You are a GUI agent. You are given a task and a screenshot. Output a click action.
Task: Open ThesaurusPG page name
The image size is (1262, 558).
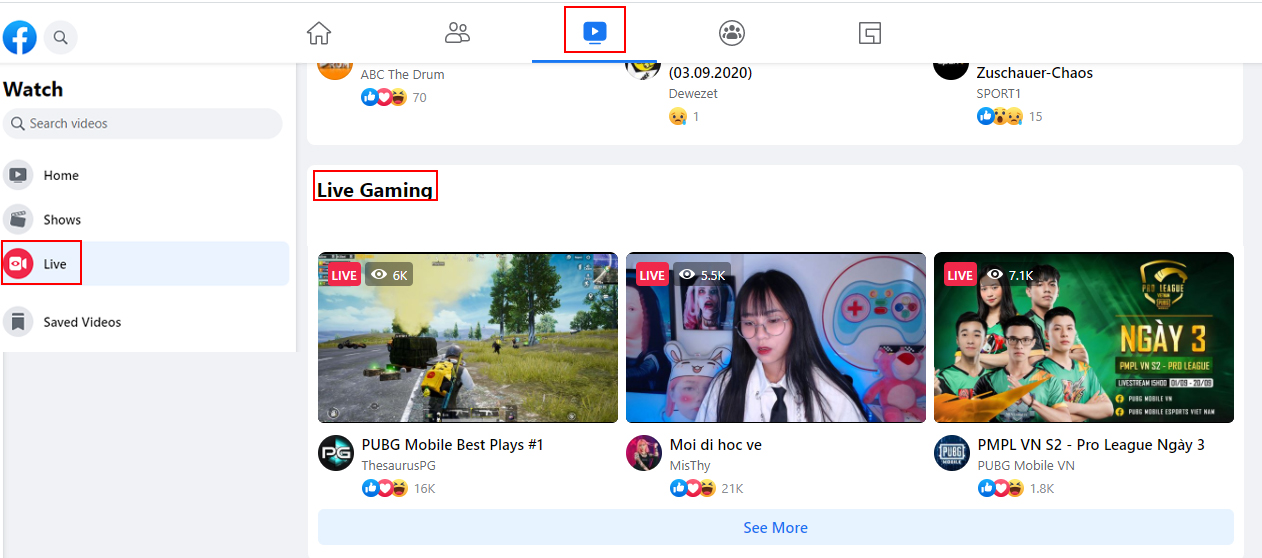coord(398,466)
